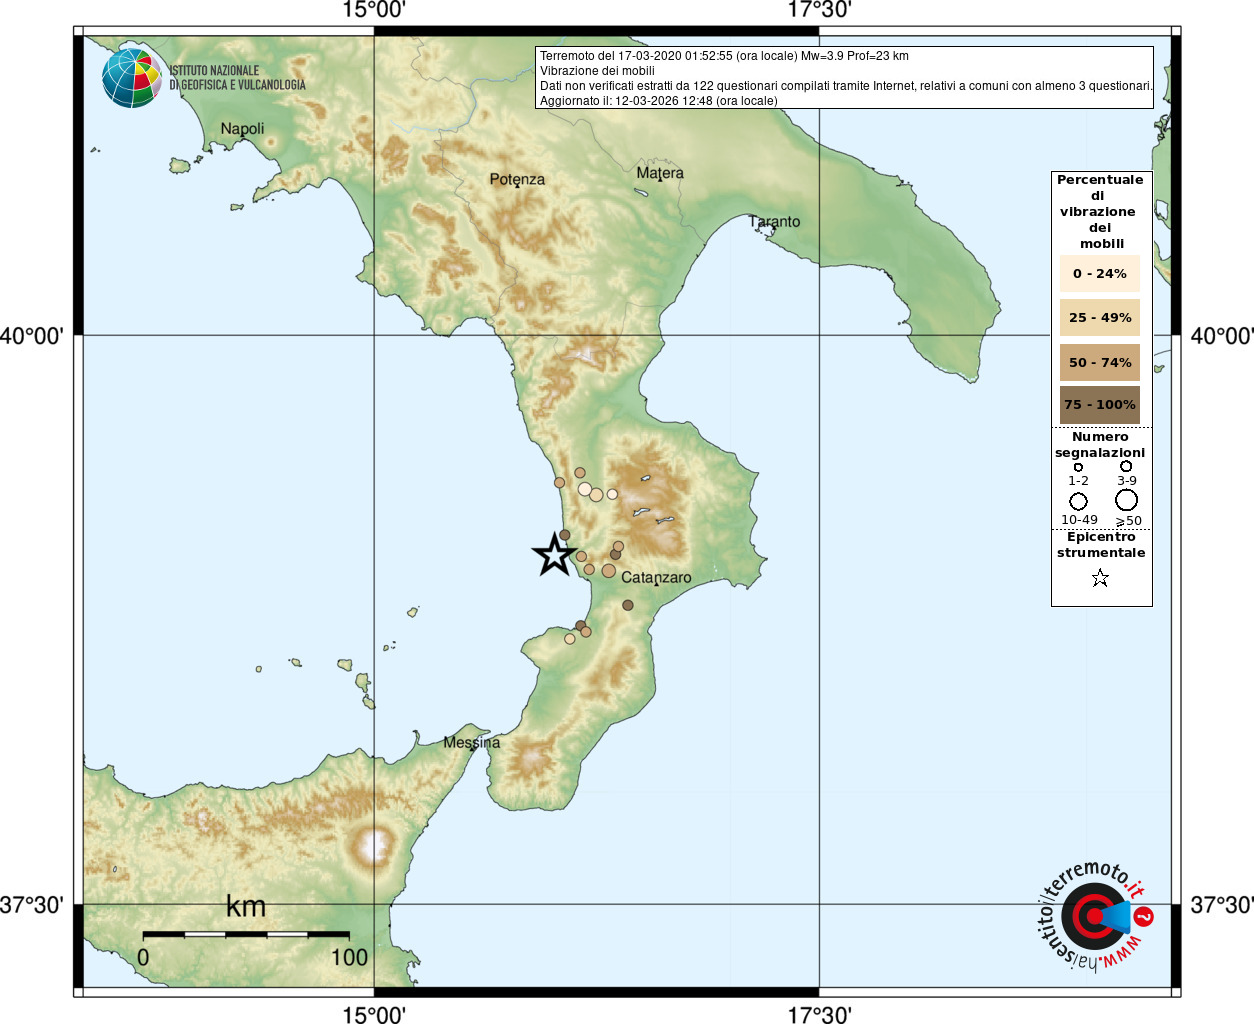Image resolution: width=1254 pixels, height=1024 pixels.
Task: Click the epicenter star on the map
Action: tap(554, 555)
